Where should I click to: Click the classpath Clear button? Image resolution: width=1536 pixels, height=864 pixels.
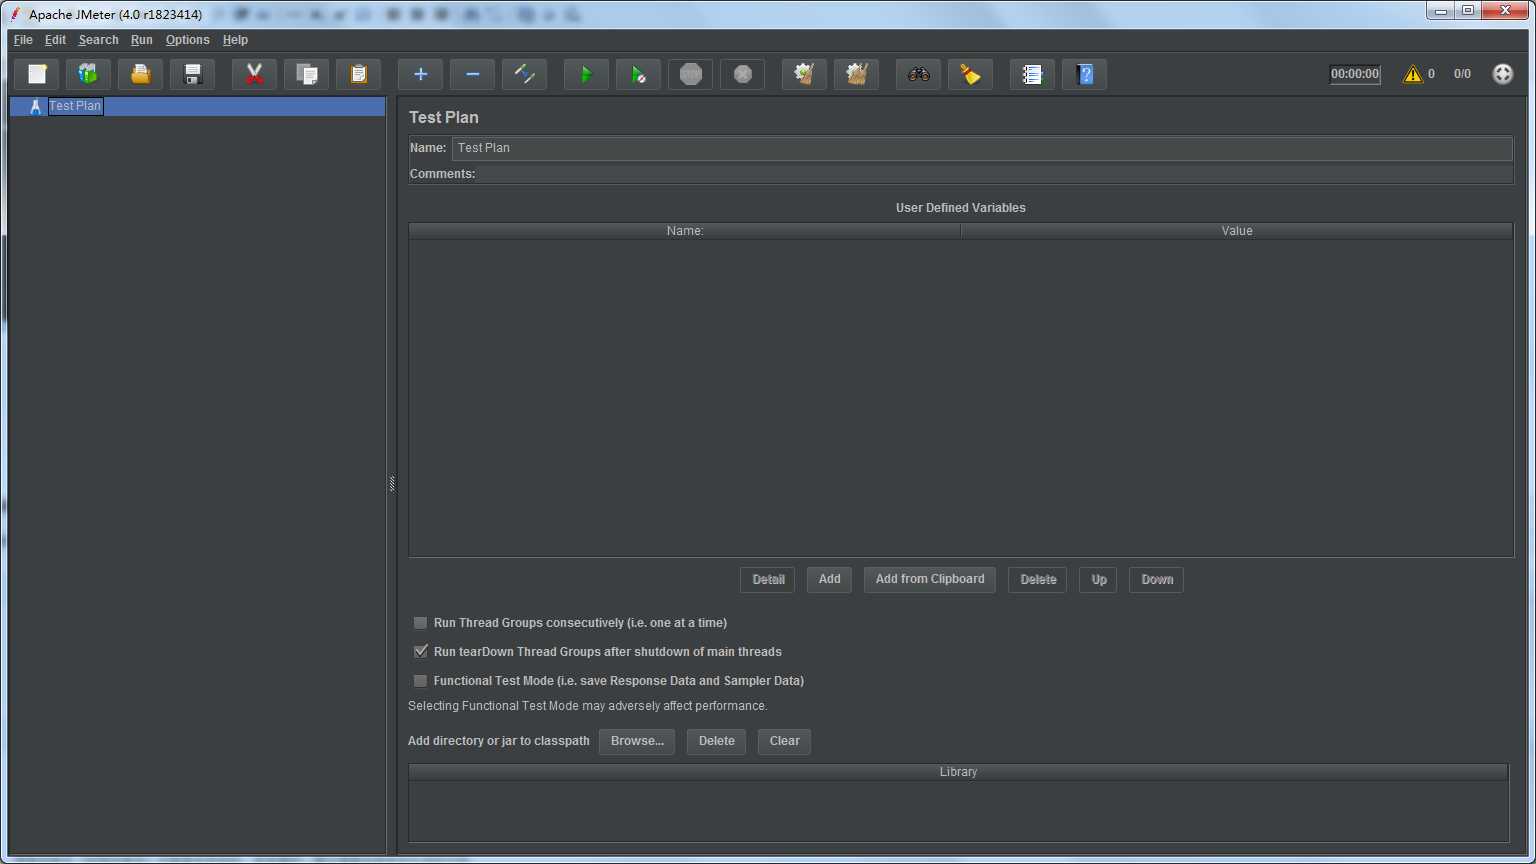(785, 742)
